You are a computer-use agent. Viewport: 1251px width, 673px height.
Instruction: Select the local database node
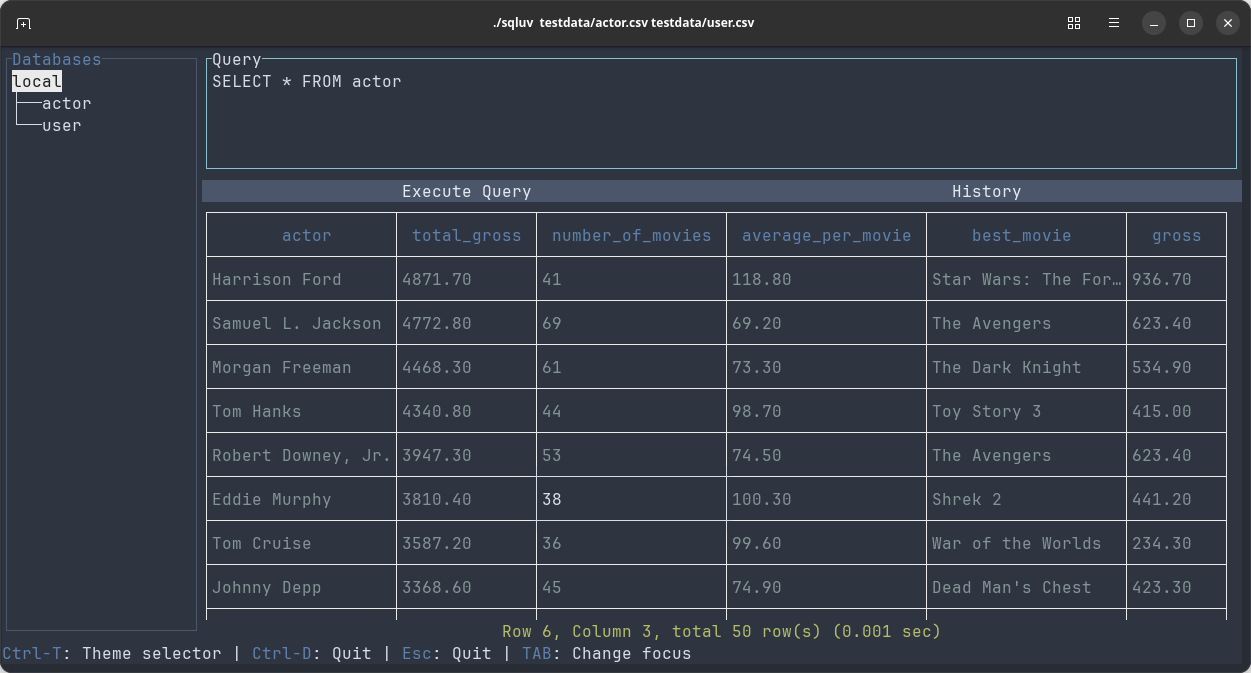pyautogui.click(x=37, y=81)
